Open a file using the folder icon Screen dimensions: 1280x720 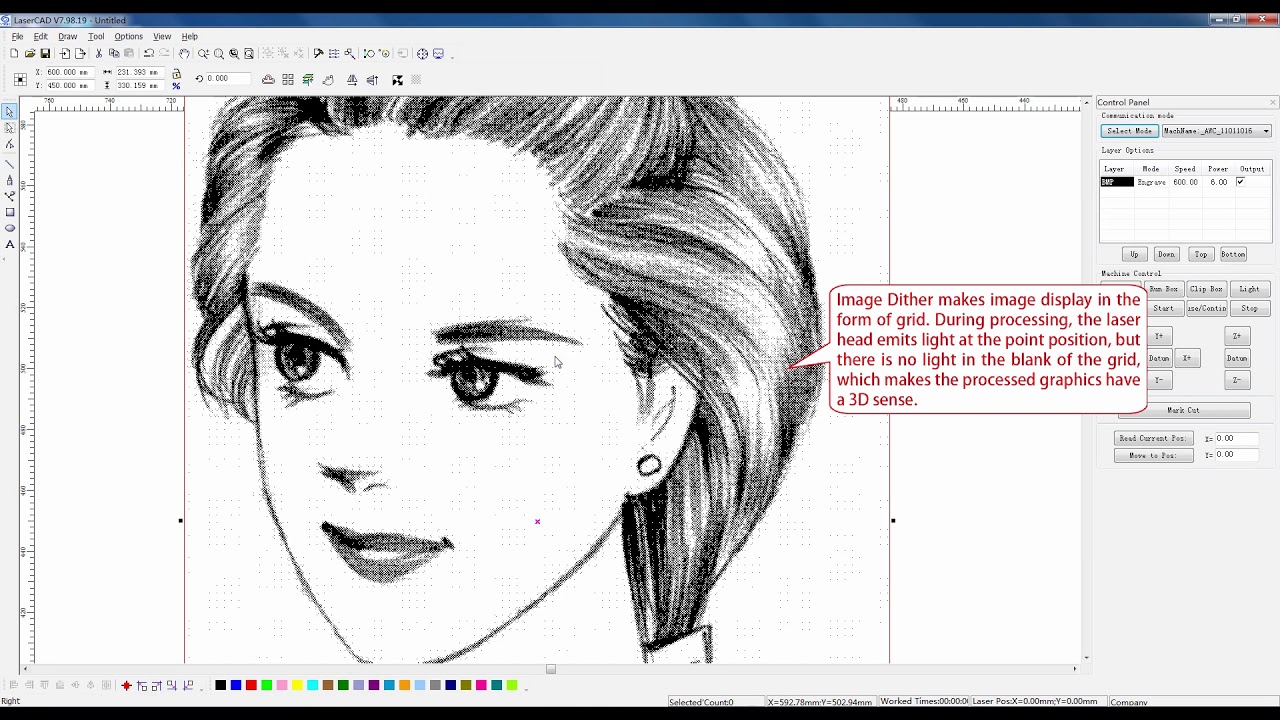pyautogui.click(x=30, y=53)
